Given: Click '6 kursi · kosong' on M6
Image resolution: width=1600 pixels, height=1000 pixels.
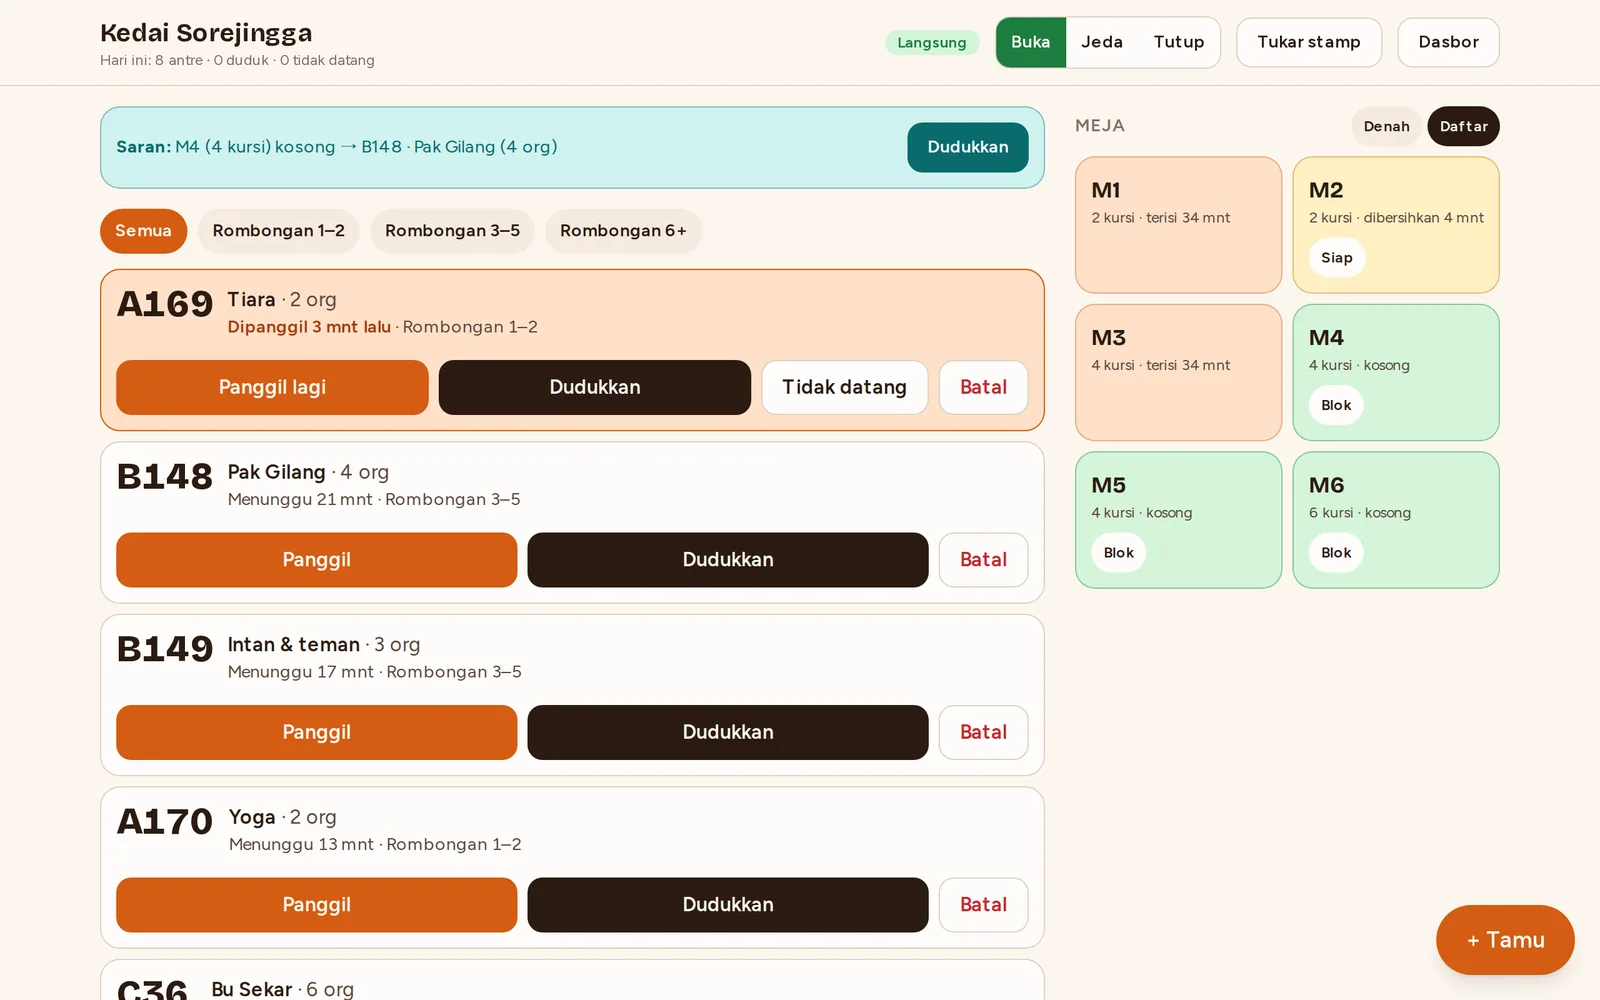Looking at the screenshot, I should click(1360, 513).
